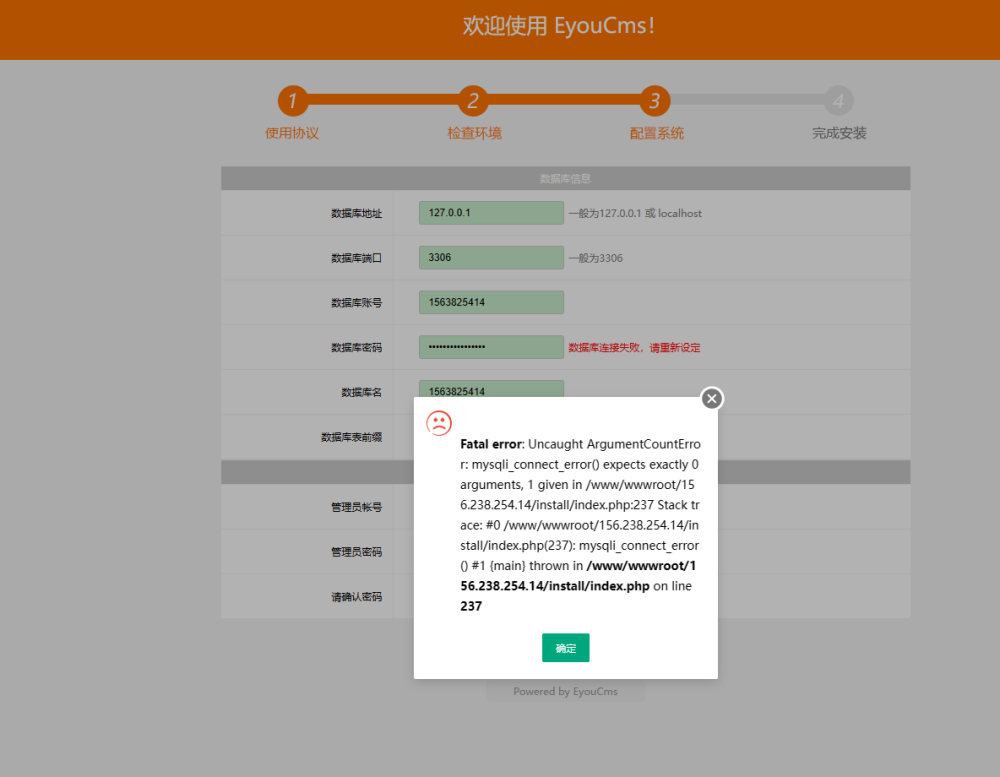The width and height of the screenshot is (1000, 777).
Task: Click the 检查环境 step label
Action: 474,133
